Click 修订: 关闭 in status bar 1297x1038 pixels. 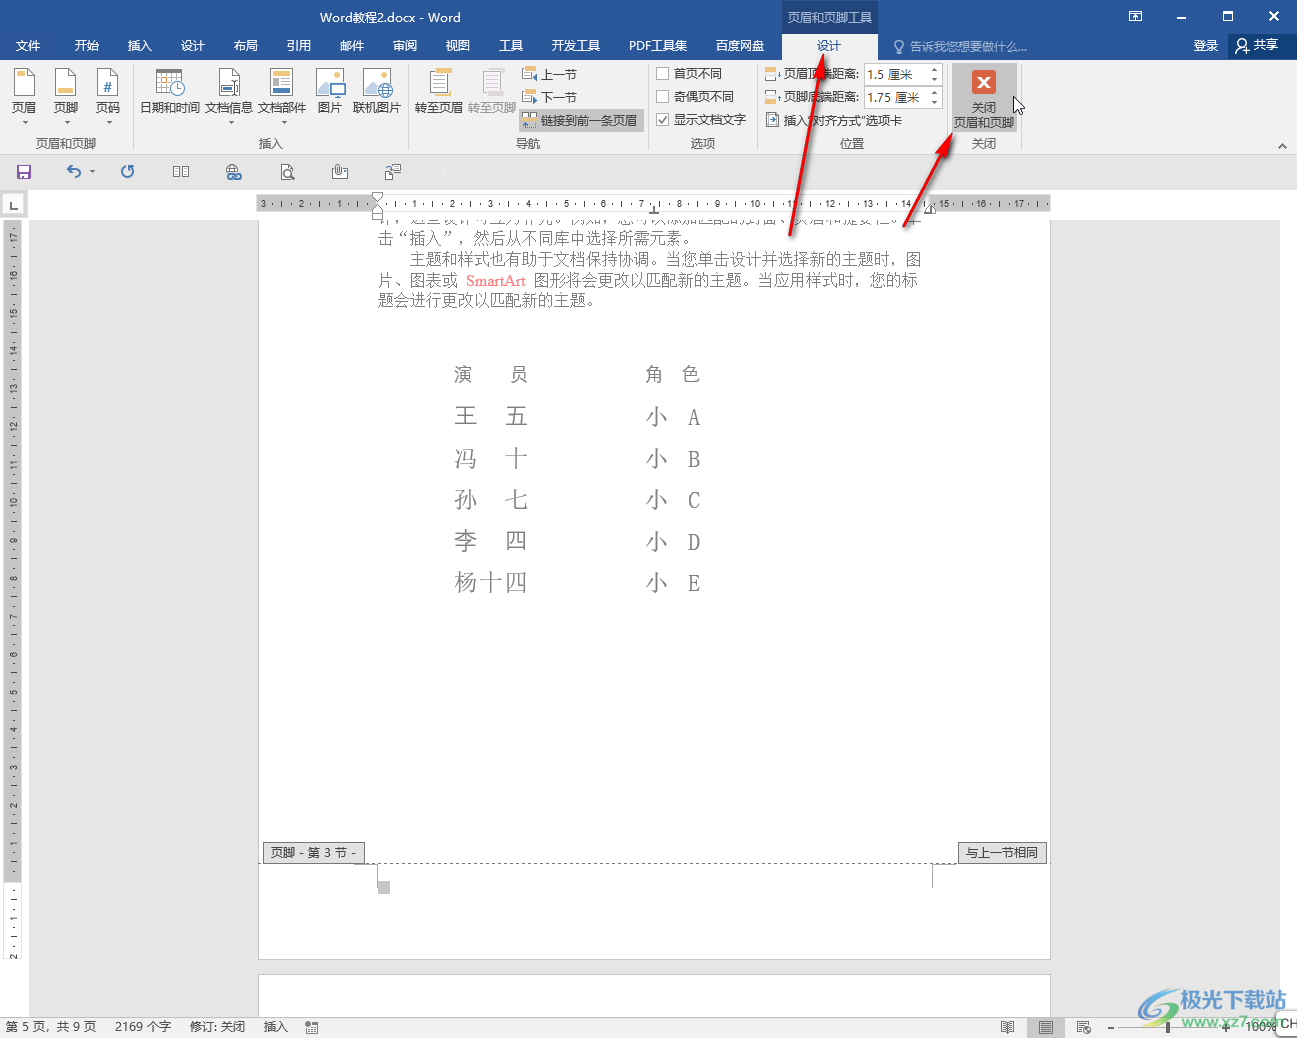pos(218,1027)
